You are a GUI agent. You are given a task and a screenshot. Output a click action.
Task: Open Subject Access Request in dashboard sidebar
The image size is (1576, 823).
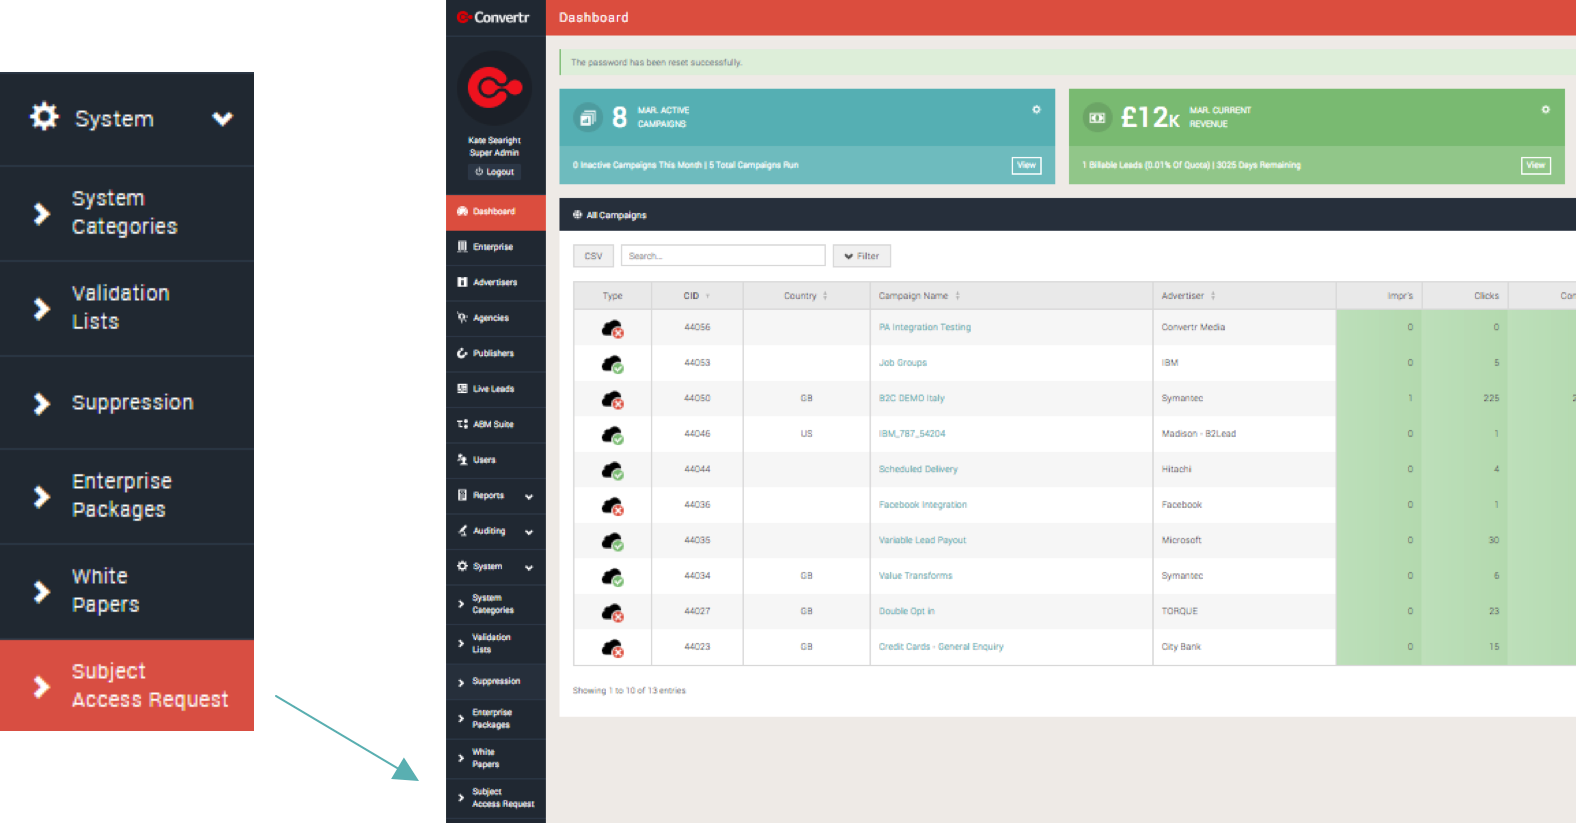tap(496, 798)
